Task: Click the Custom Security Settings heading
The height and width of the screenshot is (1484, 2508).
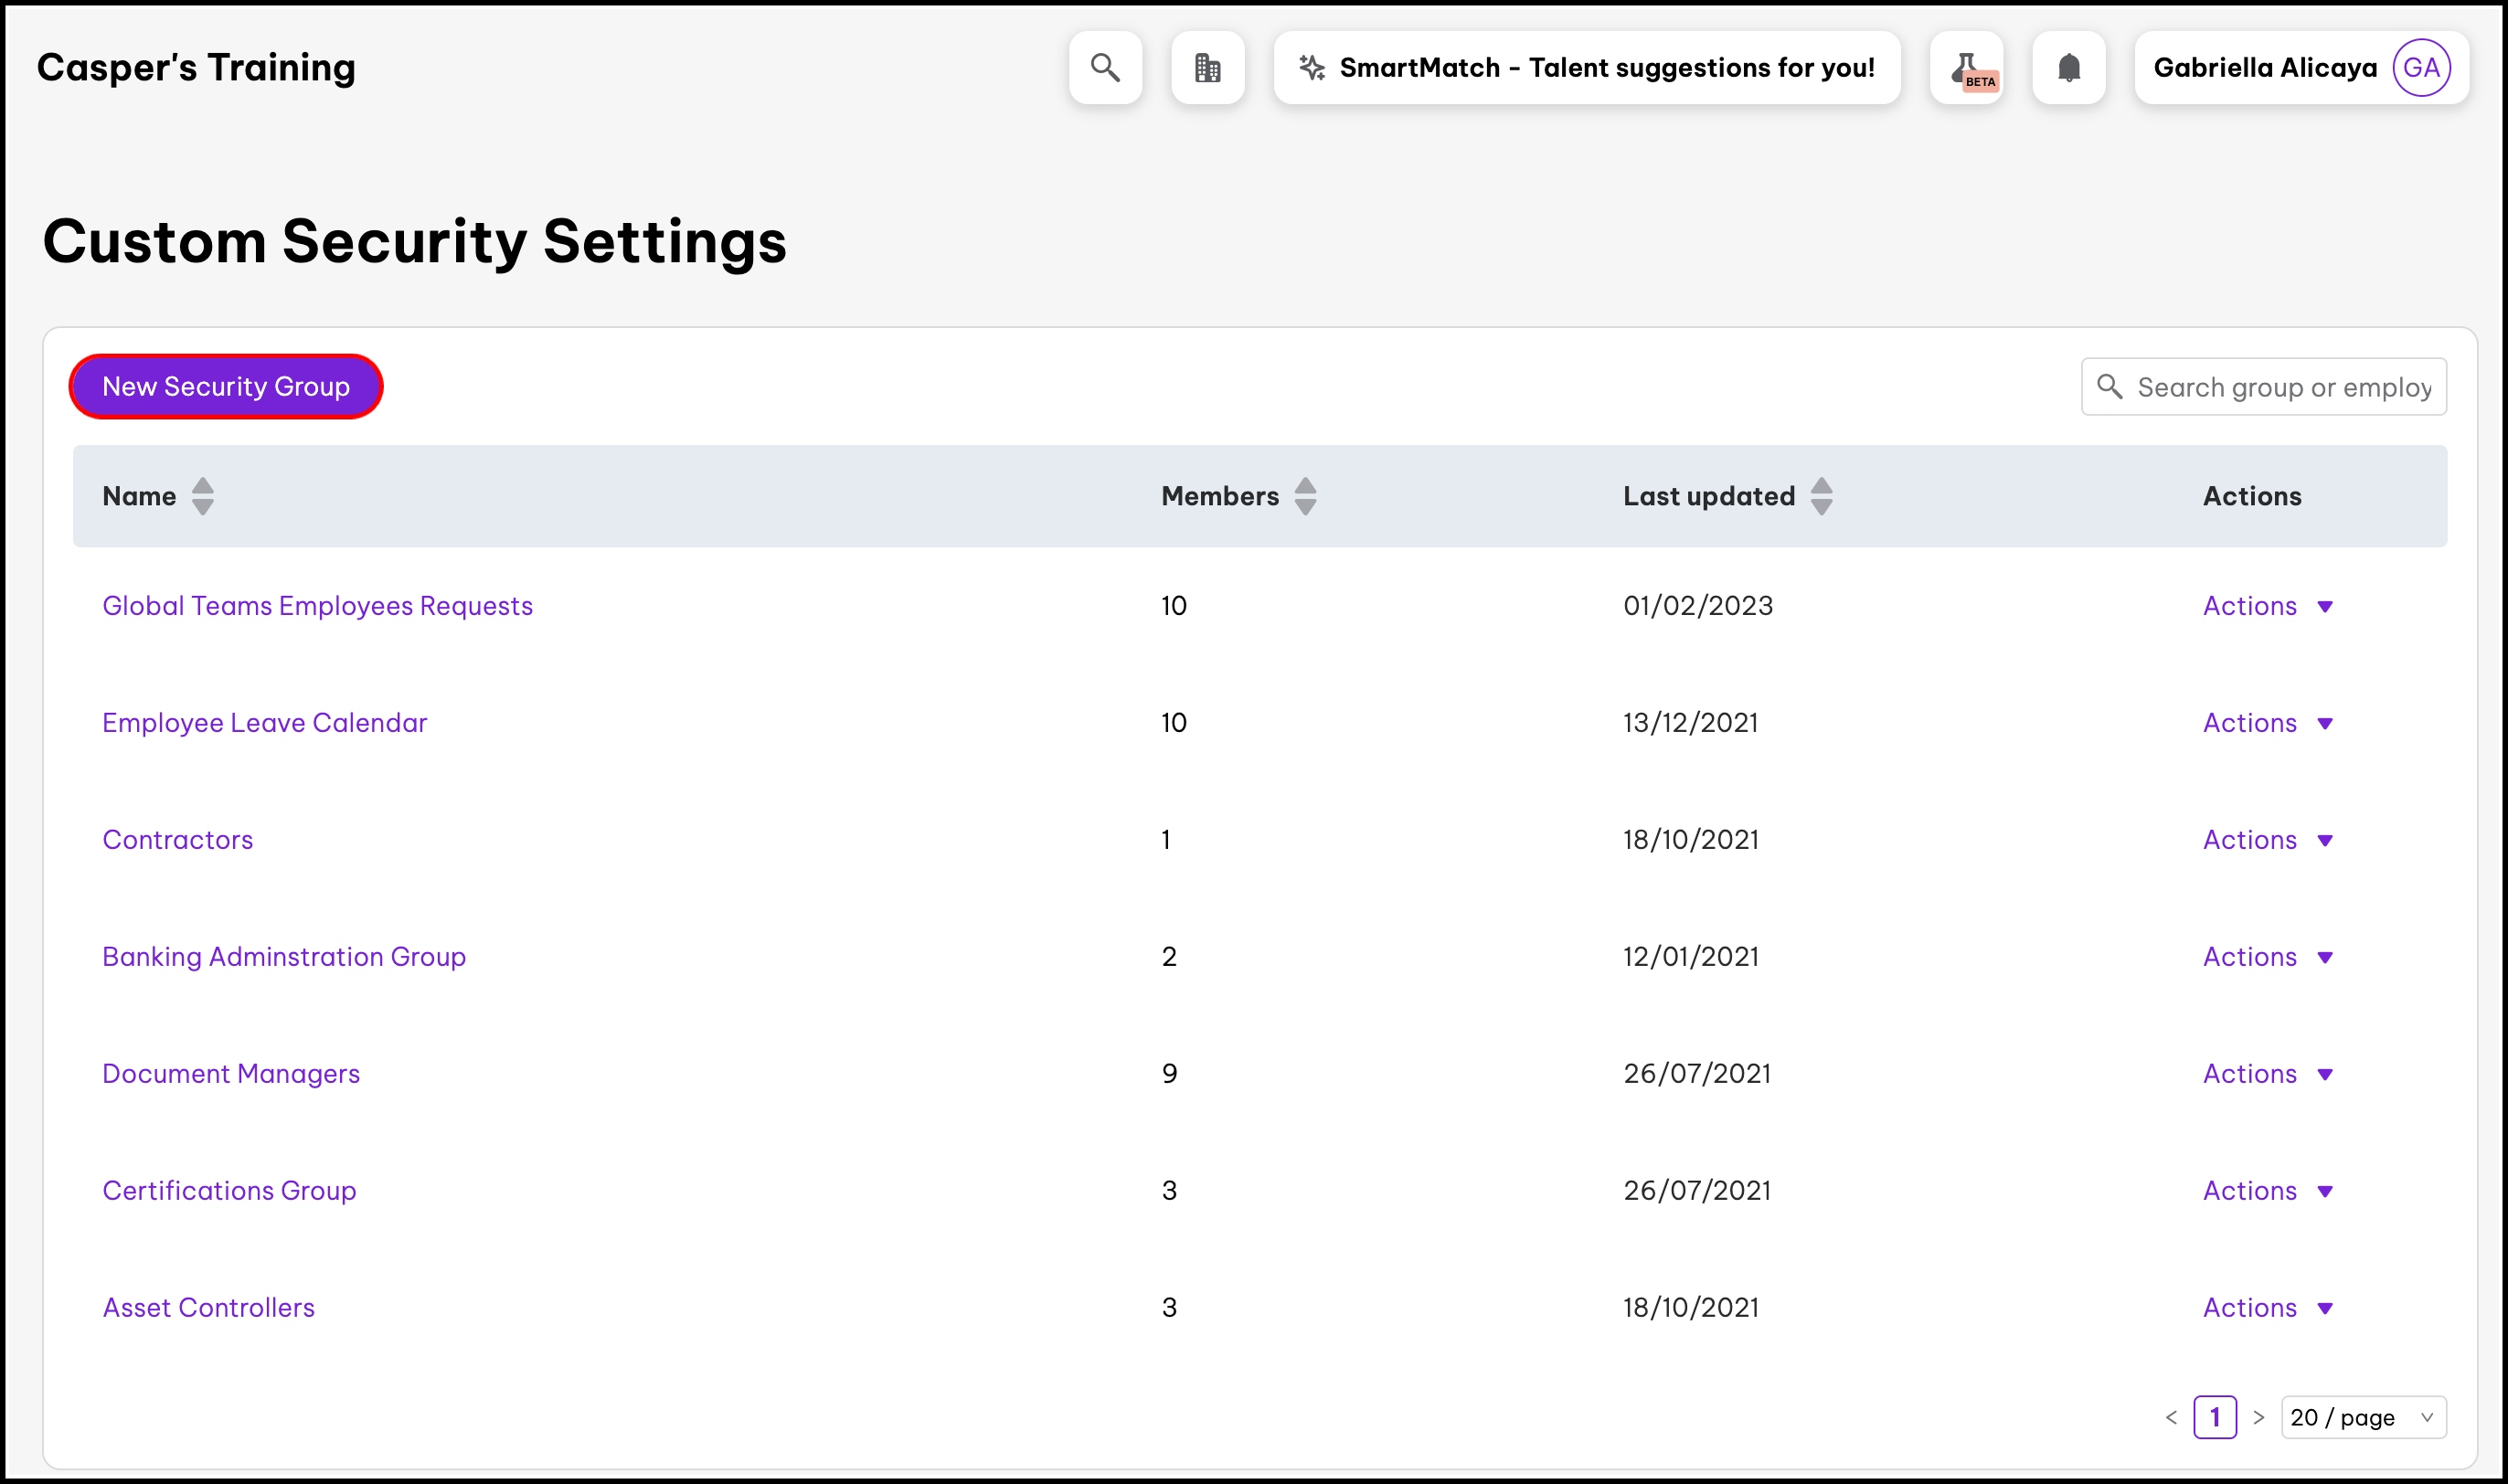Action: (x=414, y=242)
